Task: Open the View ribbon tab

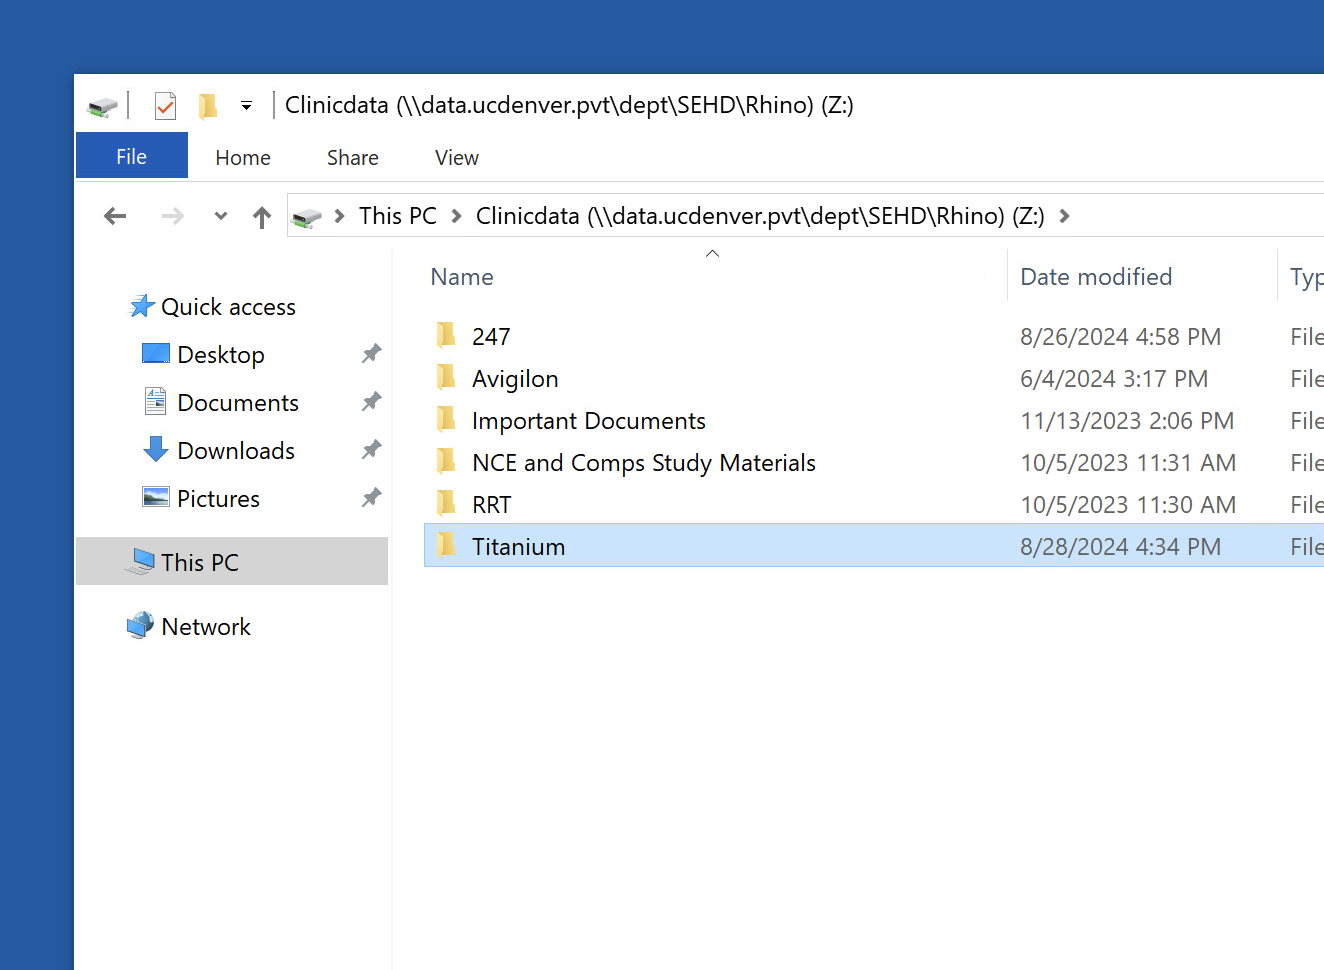Action: click(x=456, y=158)
